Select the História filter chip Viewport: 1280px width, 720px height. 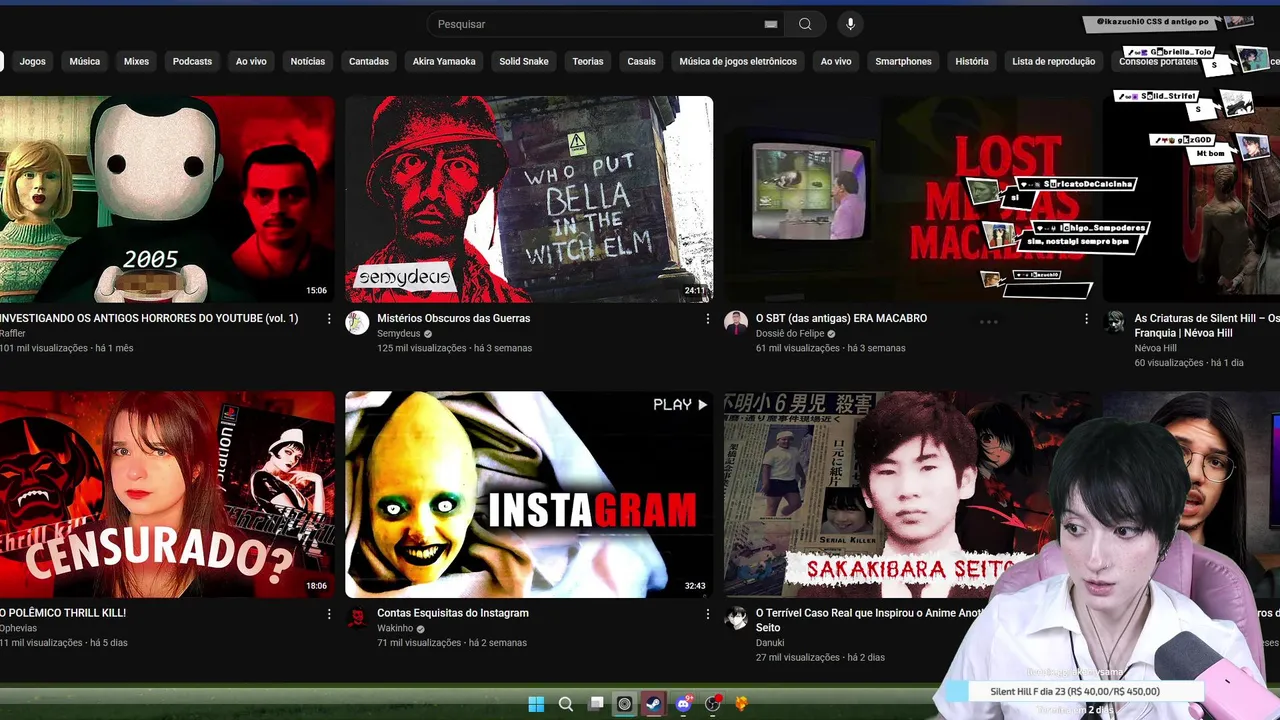tap(972, 61)
